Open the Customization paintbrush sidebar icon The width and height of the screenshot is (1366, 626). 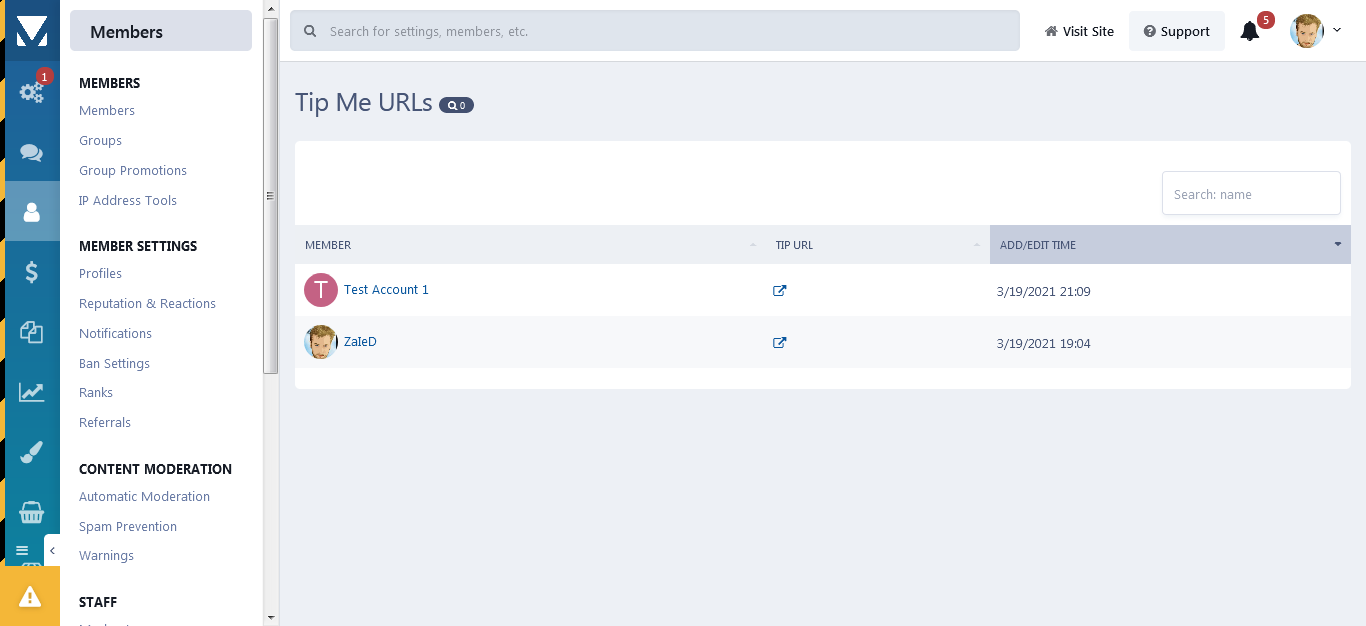(x=32, y=452)
